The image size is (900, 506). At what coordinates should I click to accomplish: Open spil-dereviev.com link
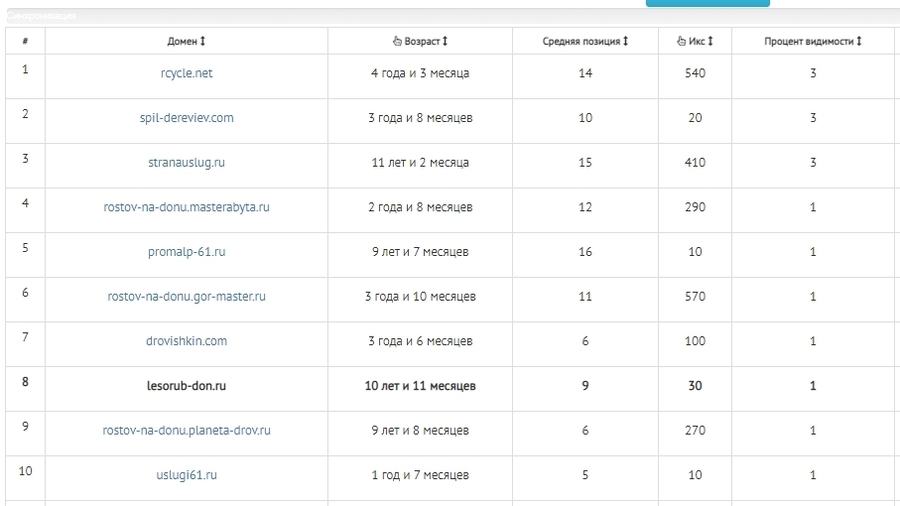coord(187,118)
